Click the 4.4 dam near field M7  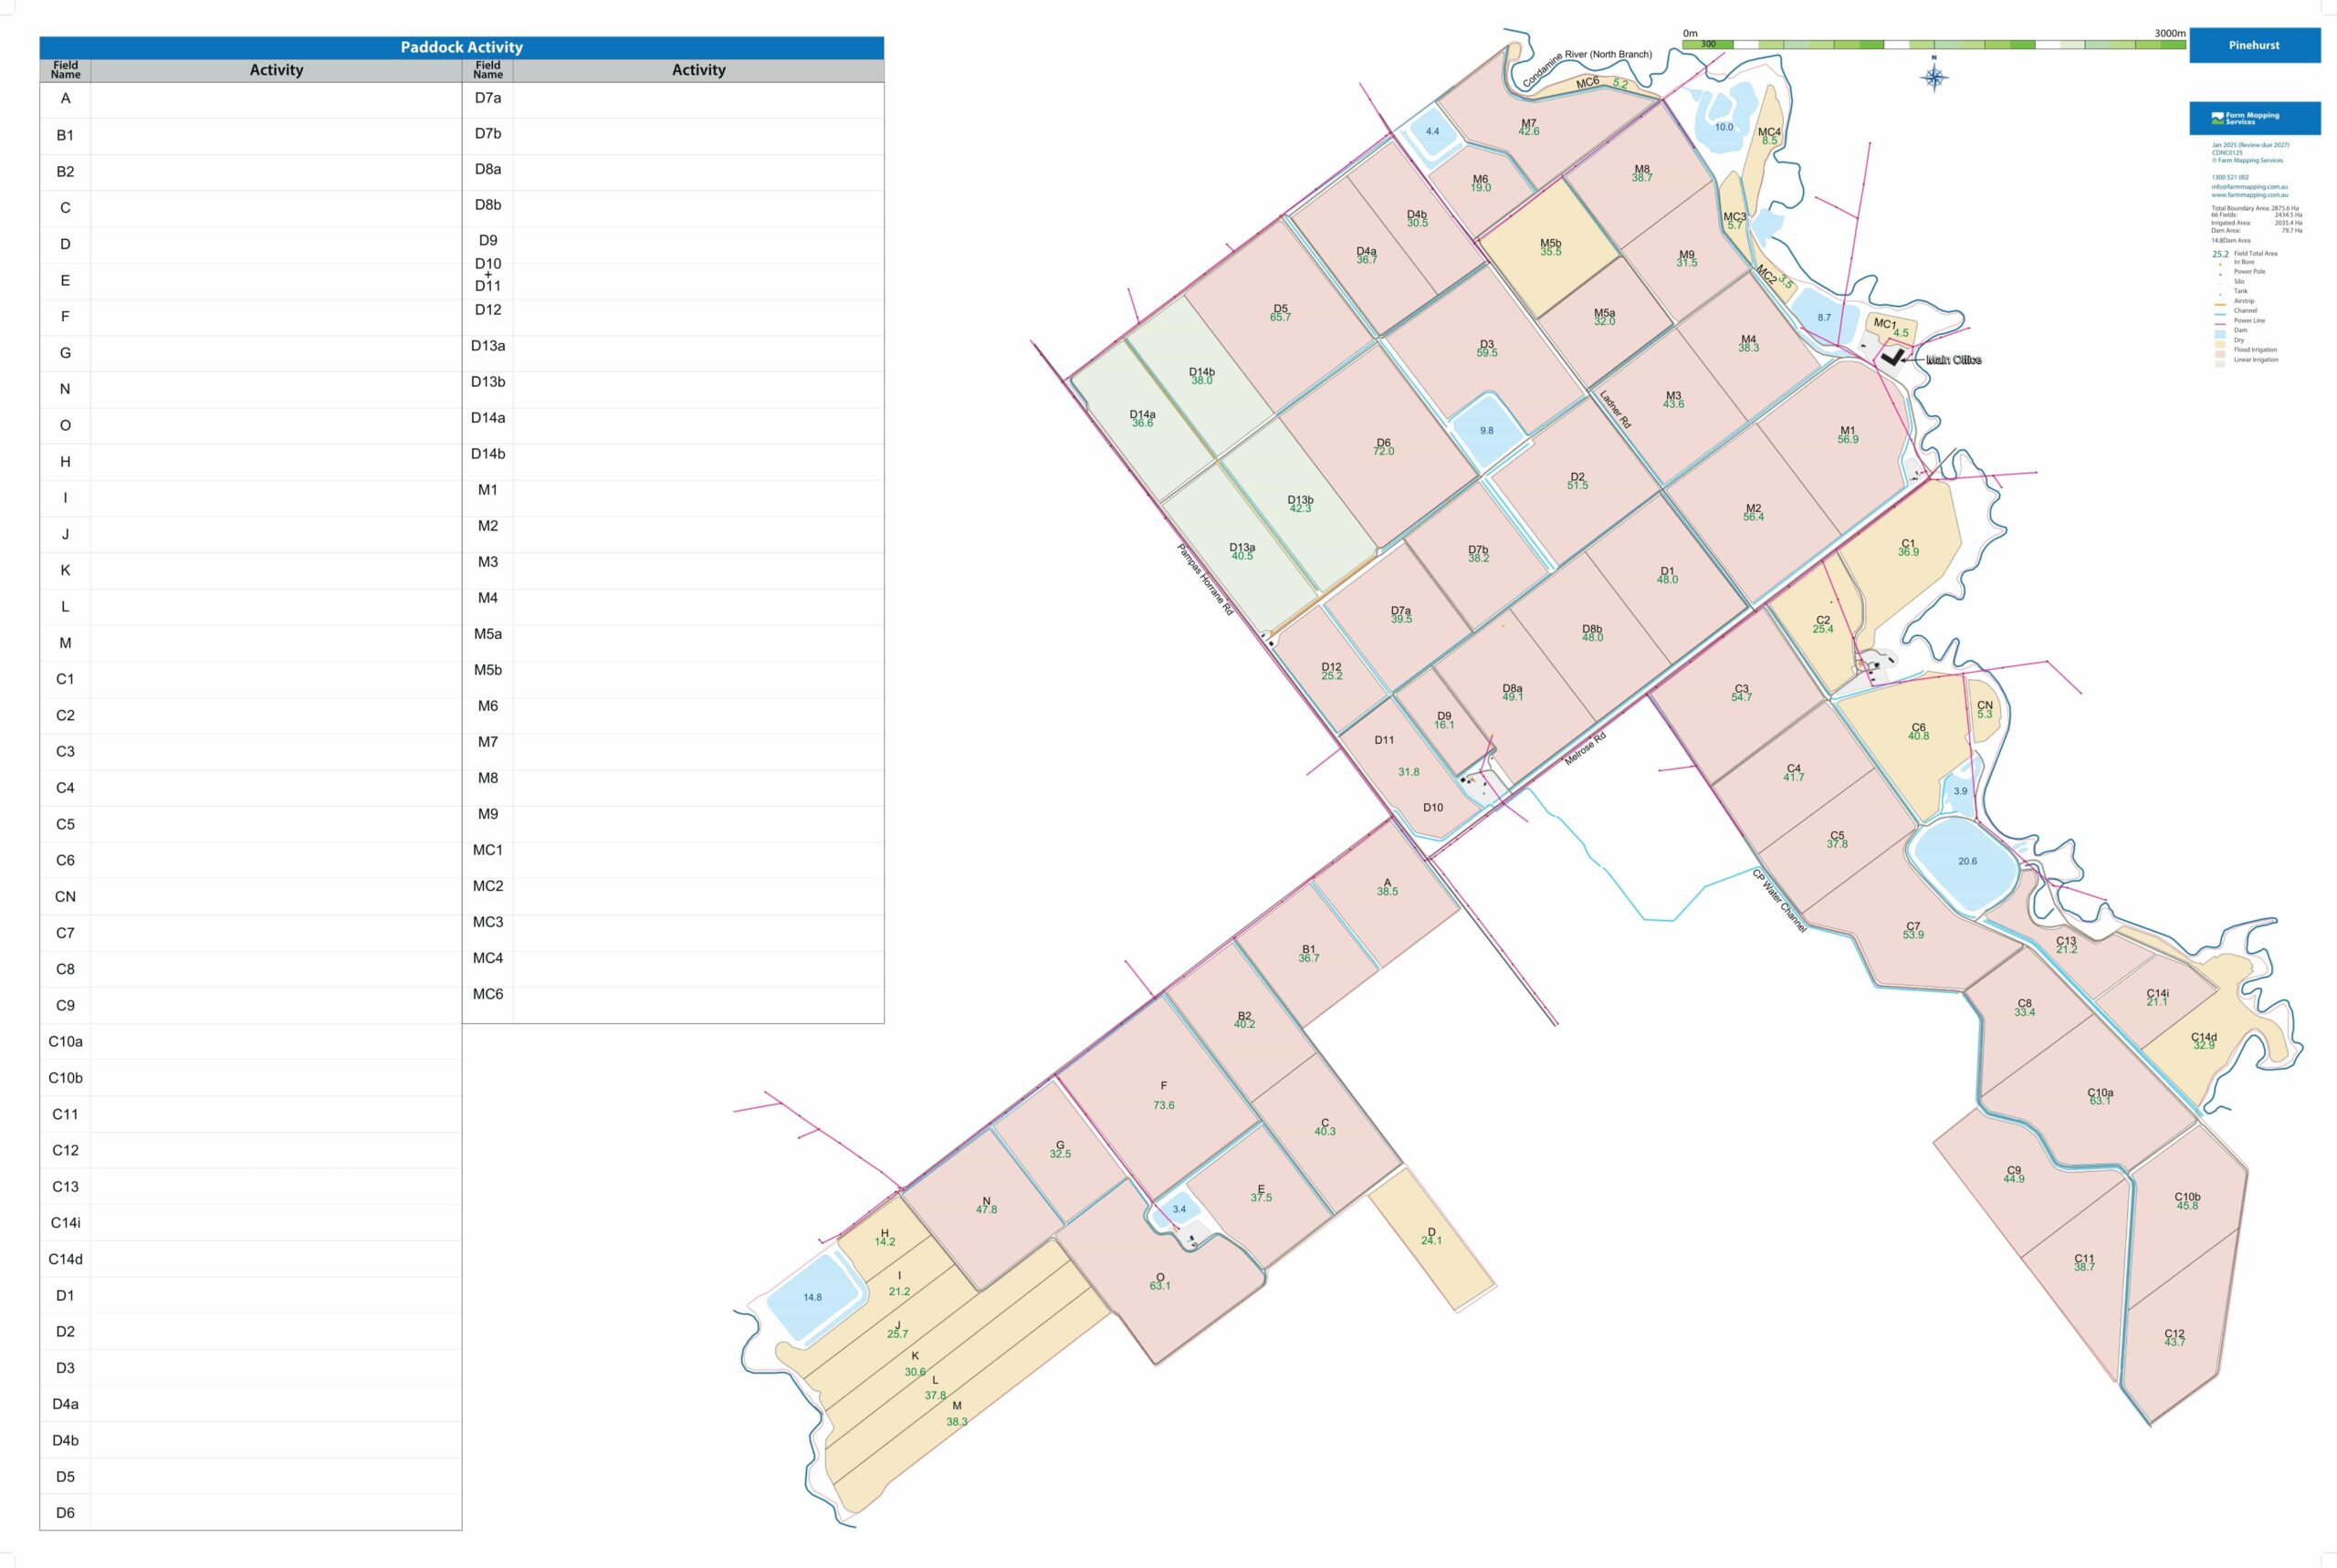(1432, 131)
